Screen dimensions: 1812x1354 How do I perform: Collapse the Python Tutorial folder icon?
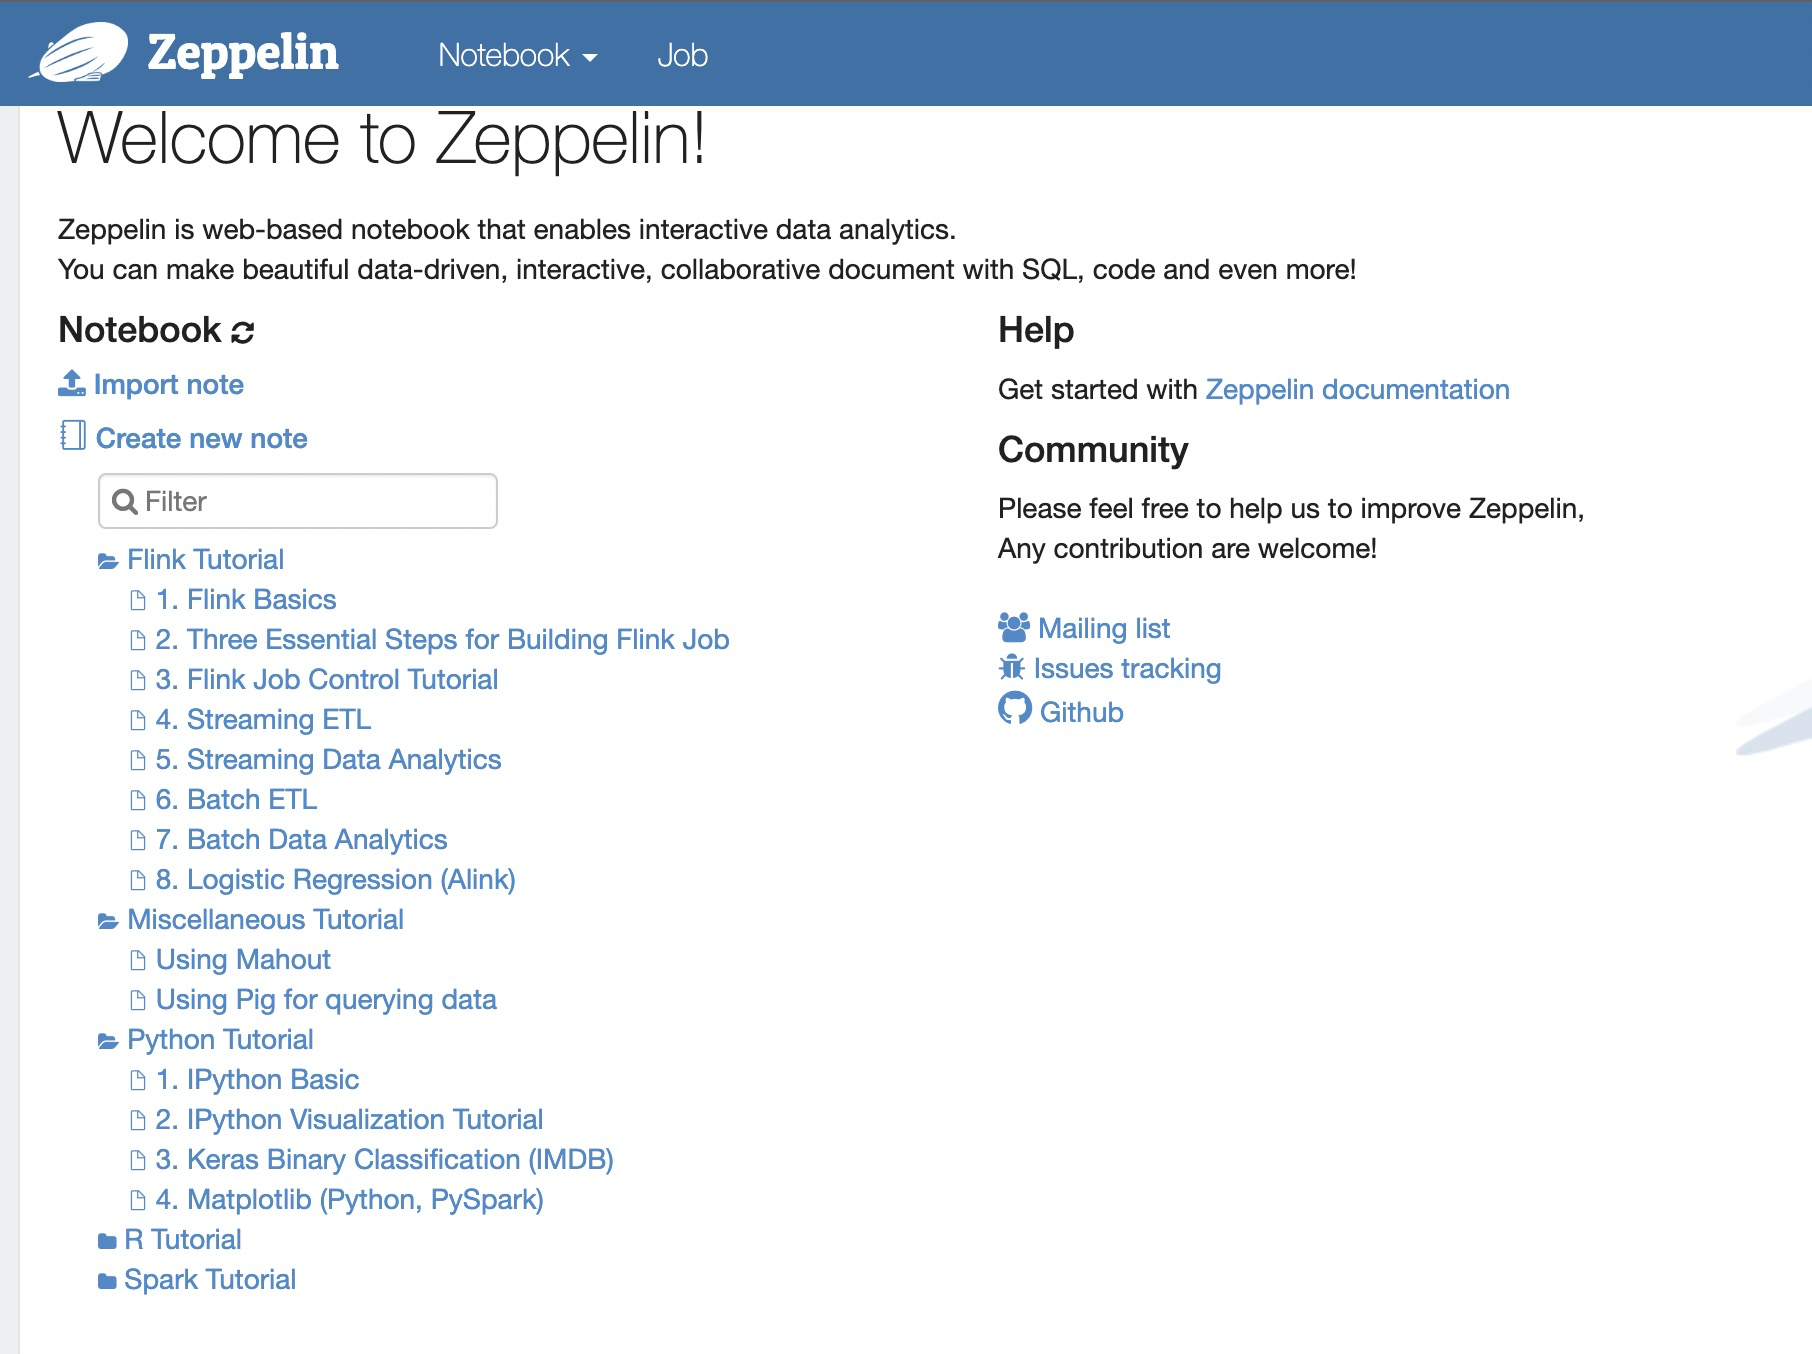point(108,1041)
